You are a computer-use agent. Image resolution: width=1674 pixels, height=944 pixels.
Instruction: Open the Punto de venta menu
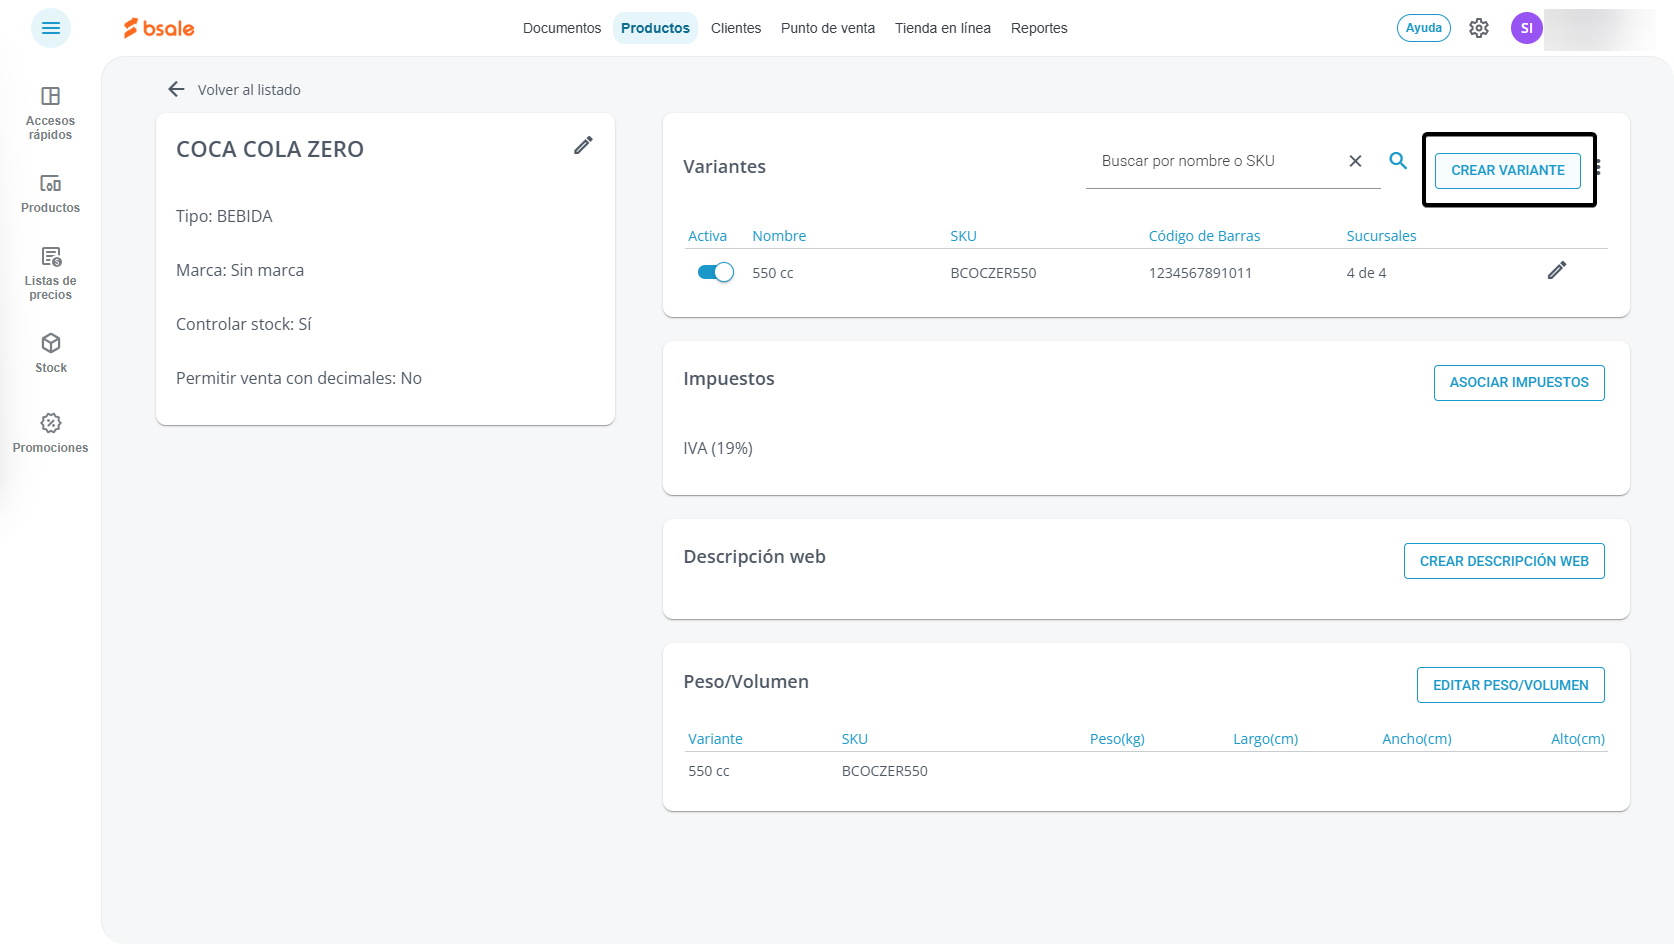coord(828,28)
